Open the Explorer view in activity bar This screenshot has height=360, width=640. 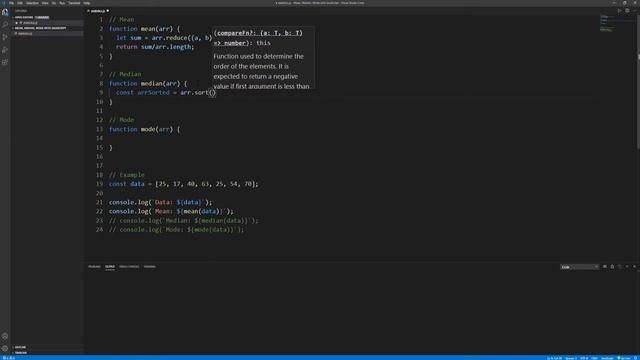[5, 12]
